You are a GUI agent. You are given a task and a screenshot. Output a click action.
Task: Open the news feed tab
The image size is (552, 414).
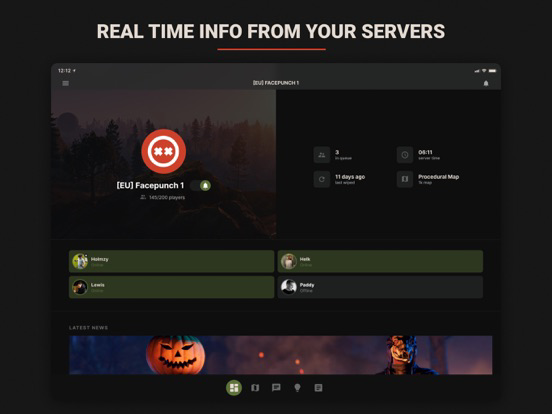click(x=318, y=388)
